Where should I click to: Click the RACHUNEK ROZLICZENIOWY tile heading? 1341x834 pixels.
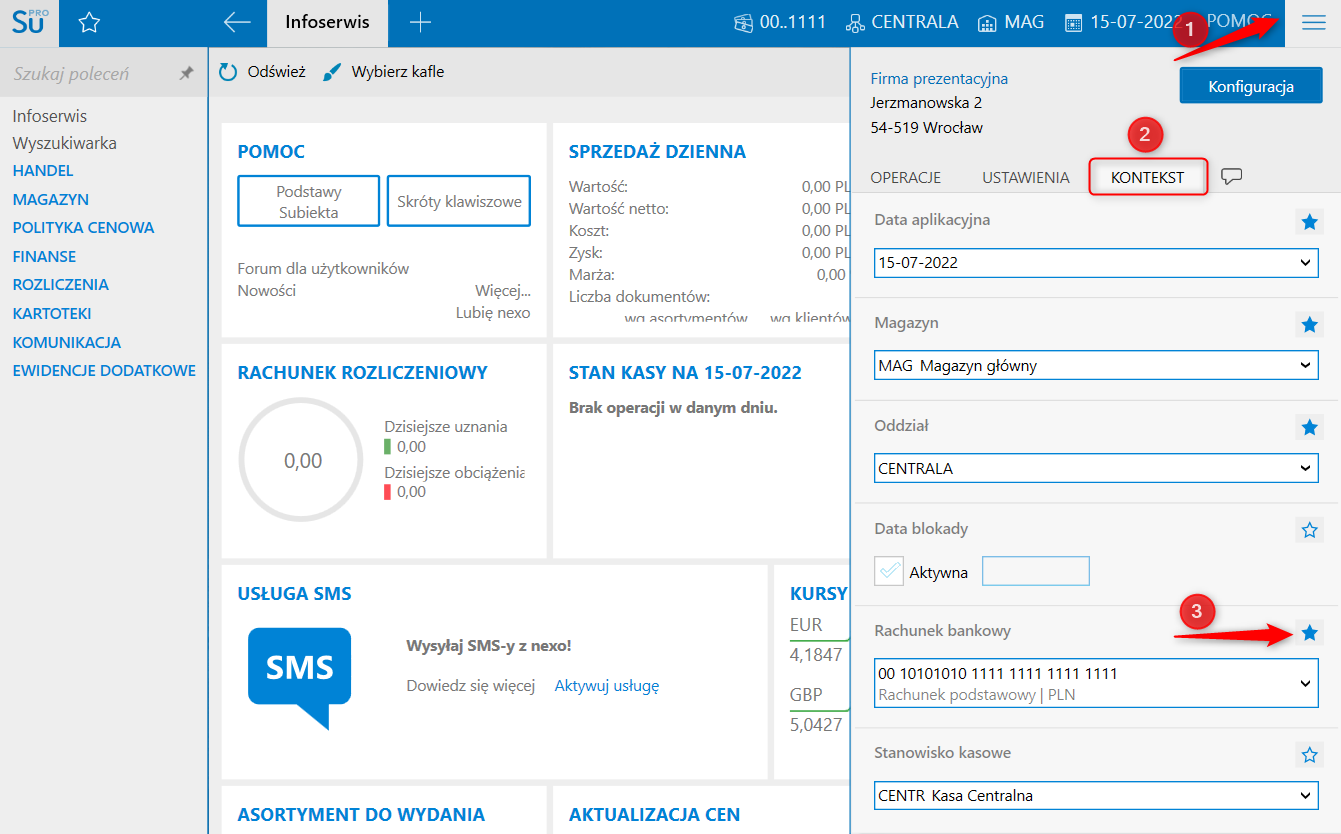coord(363,373)
